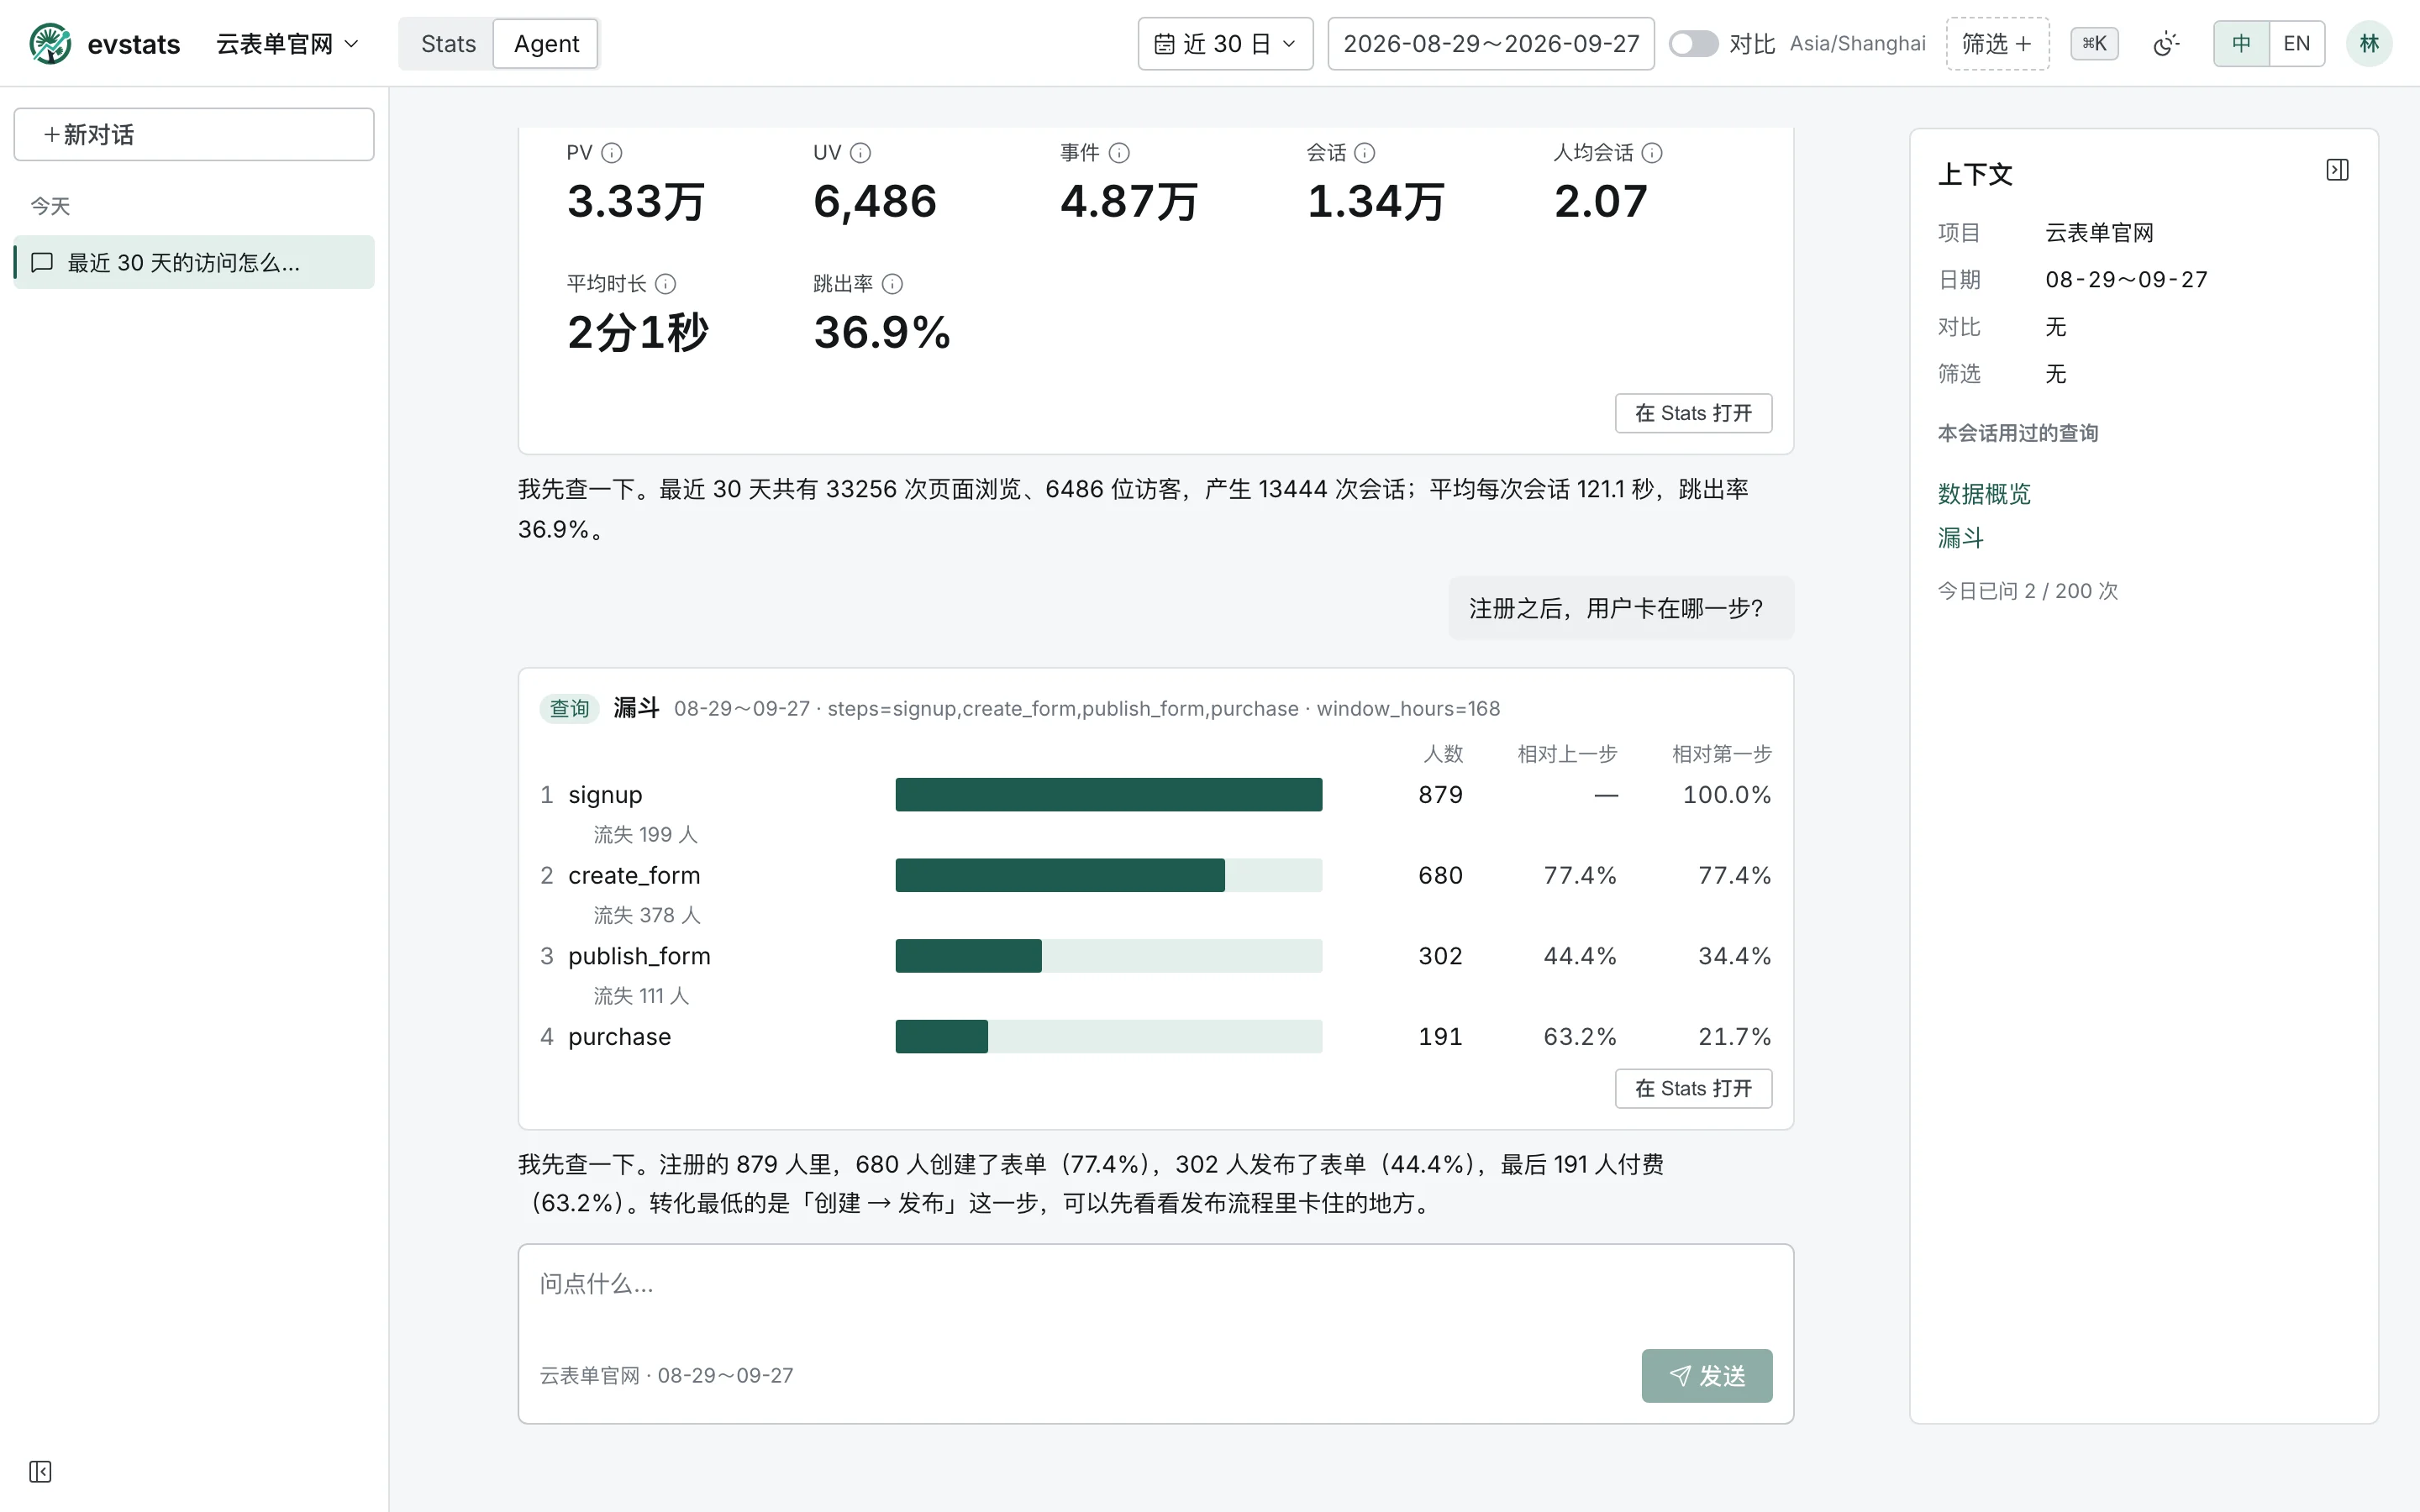Image resolution: width=2420 pixels, height=1512 pixels.
Task: Switch language to EN
Action: pyautogui.click(x=2297, y=44)
